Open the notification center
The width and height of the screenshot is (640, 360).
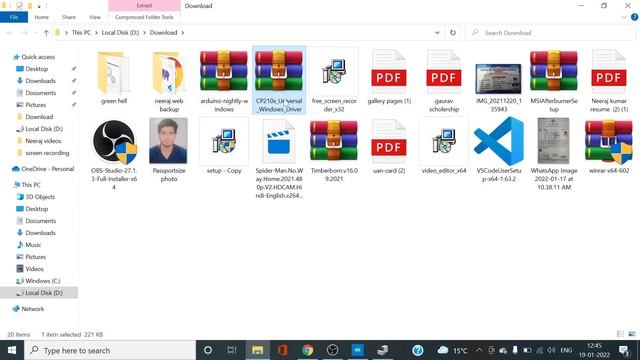[x=624, y=350]
